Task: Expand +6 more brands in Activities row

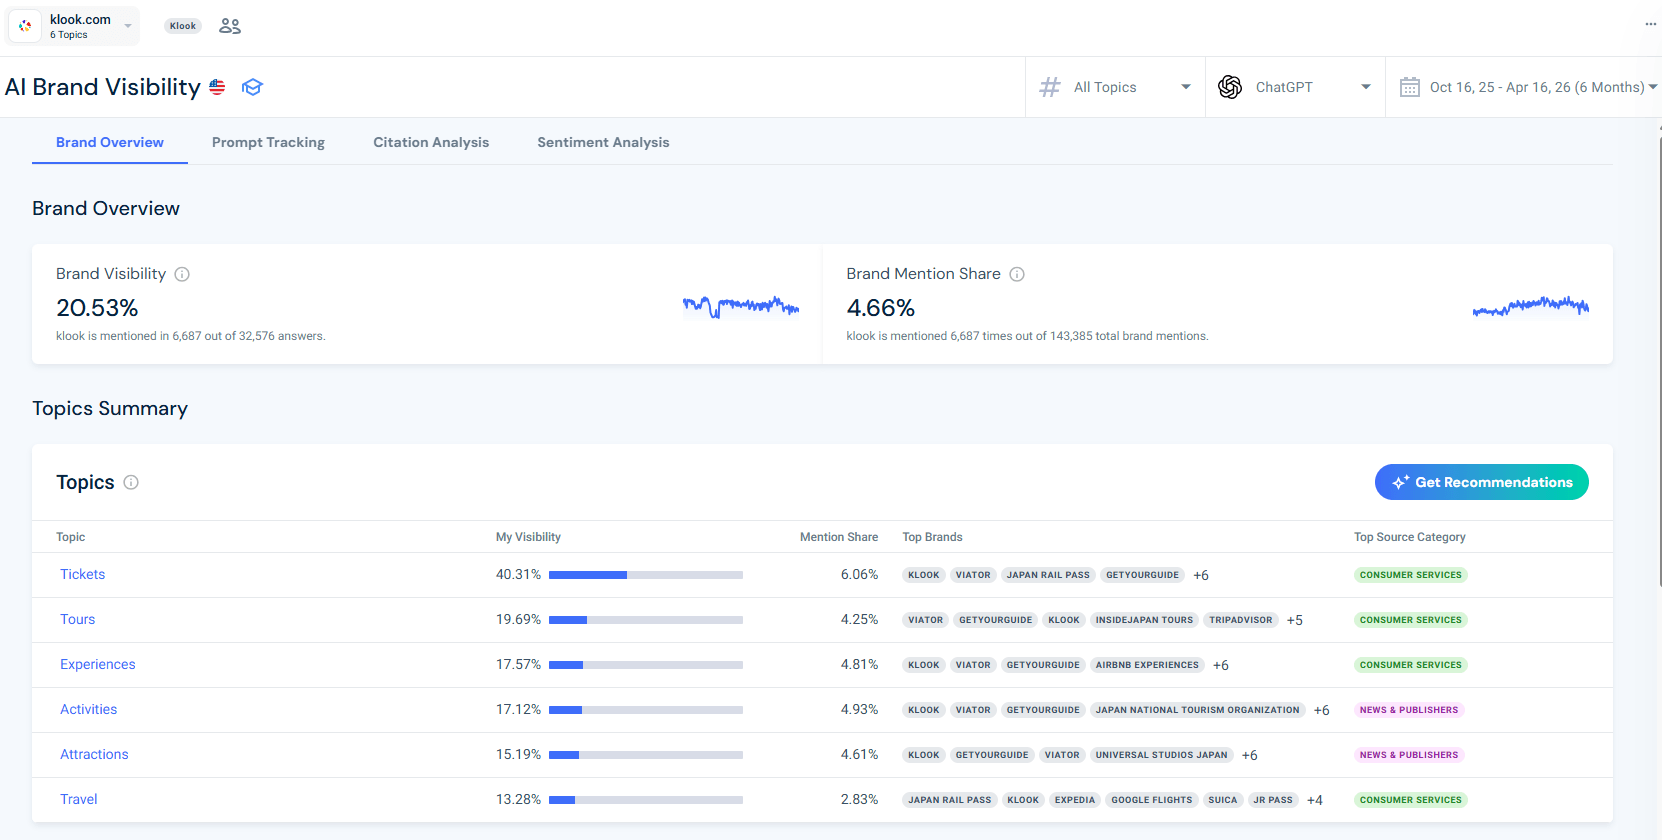Action: tap(1322, 710)
